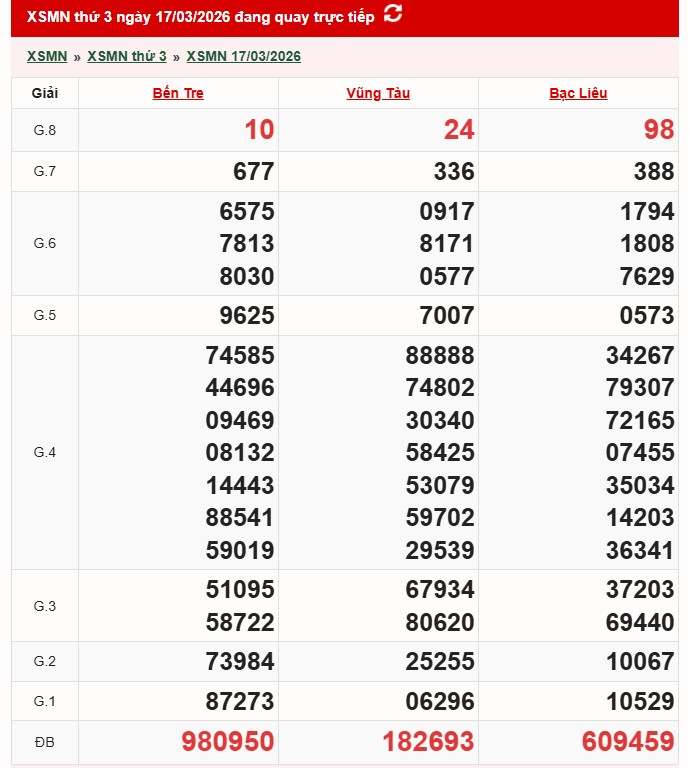Click the Bến Tre special prize 980950
Screen dimensions: 689x768
pos(227,741)
